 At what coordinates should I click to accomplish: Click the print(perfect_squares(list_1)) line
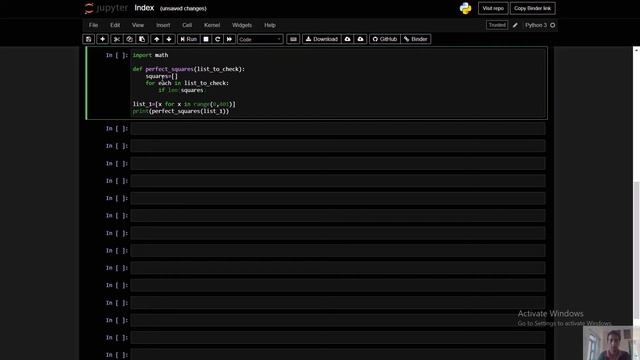click(x=181, y=111)
